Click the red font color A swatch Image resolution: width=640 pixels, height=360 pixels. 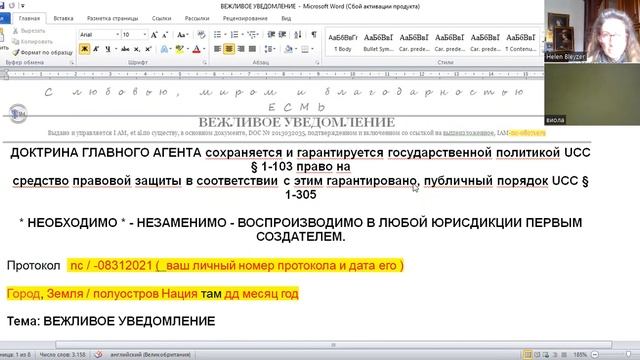[x=196, y=49]
